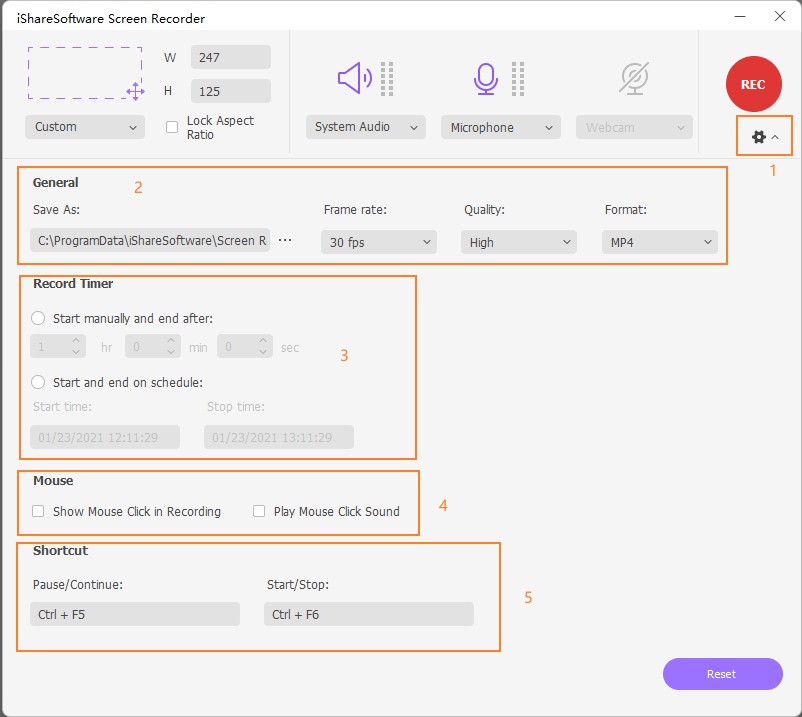
Task: Click the dashed capture area selection icon
Action: 86,73
